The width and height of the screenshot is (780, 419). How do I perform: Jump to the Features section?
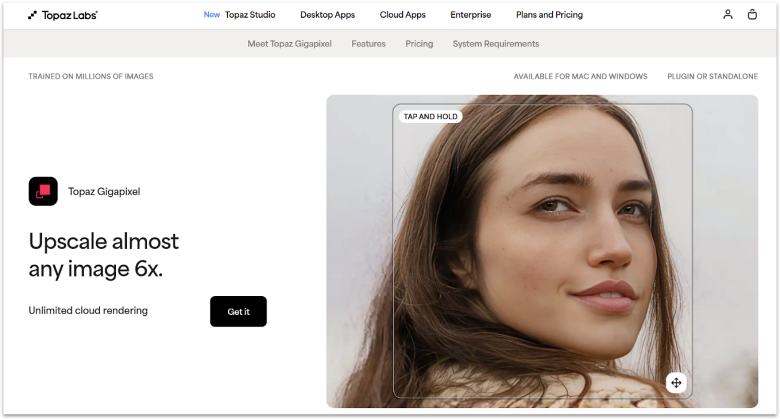369,44
